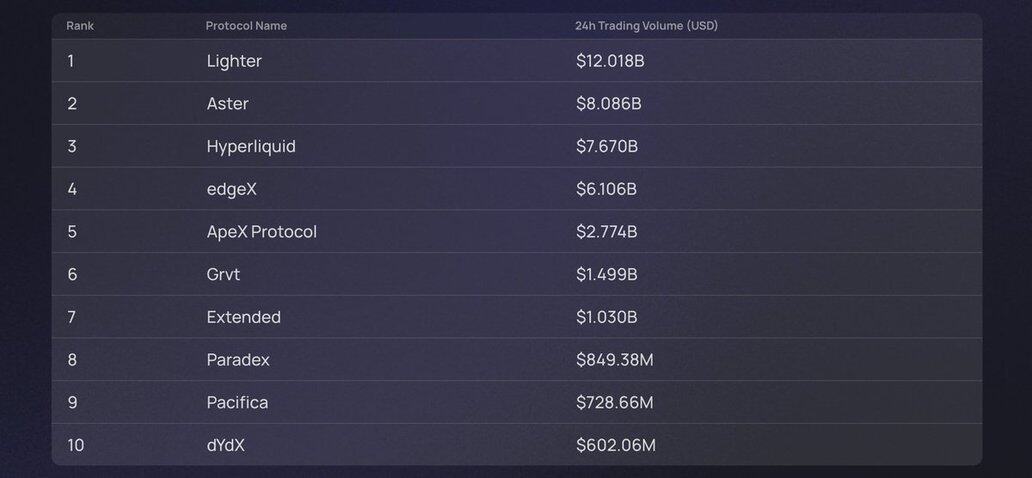Open the Lighter protocol row
This screenshot has height=478, width=1032.
pos(234,61)
